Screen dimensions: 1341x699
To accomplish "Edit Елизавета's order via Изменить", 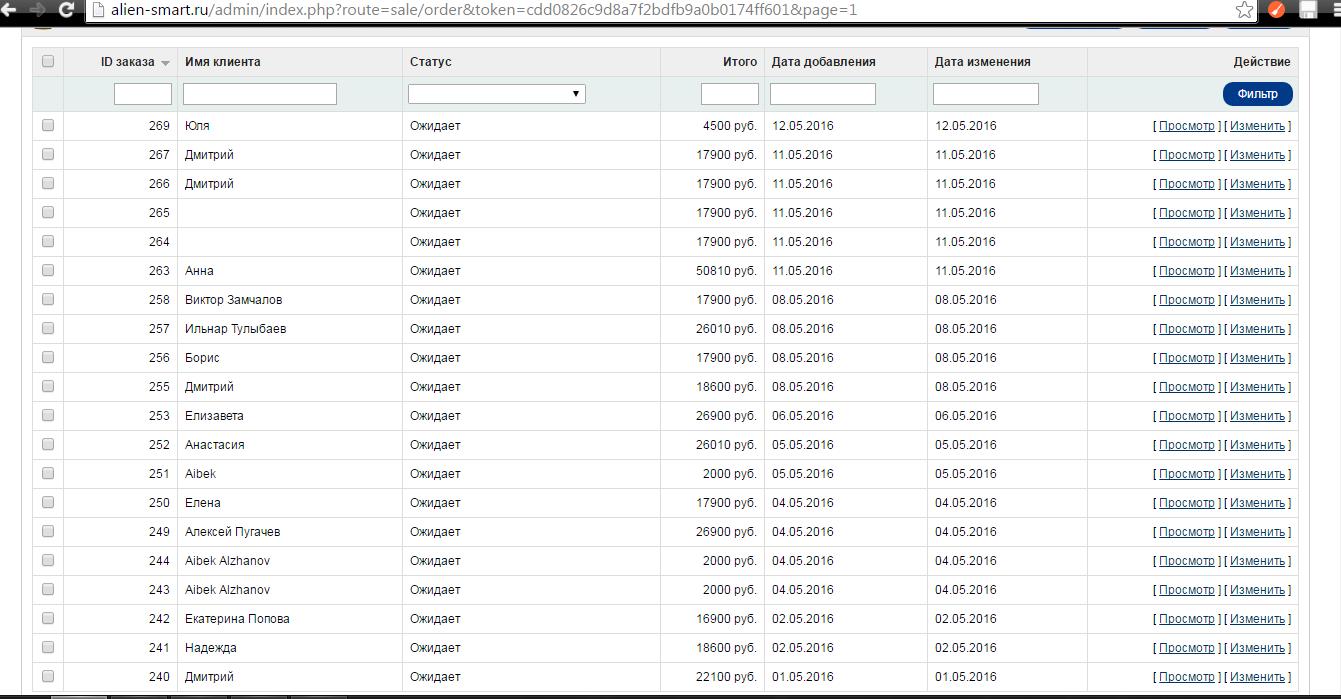I will pyautogui.click(x=1257, y=416).
